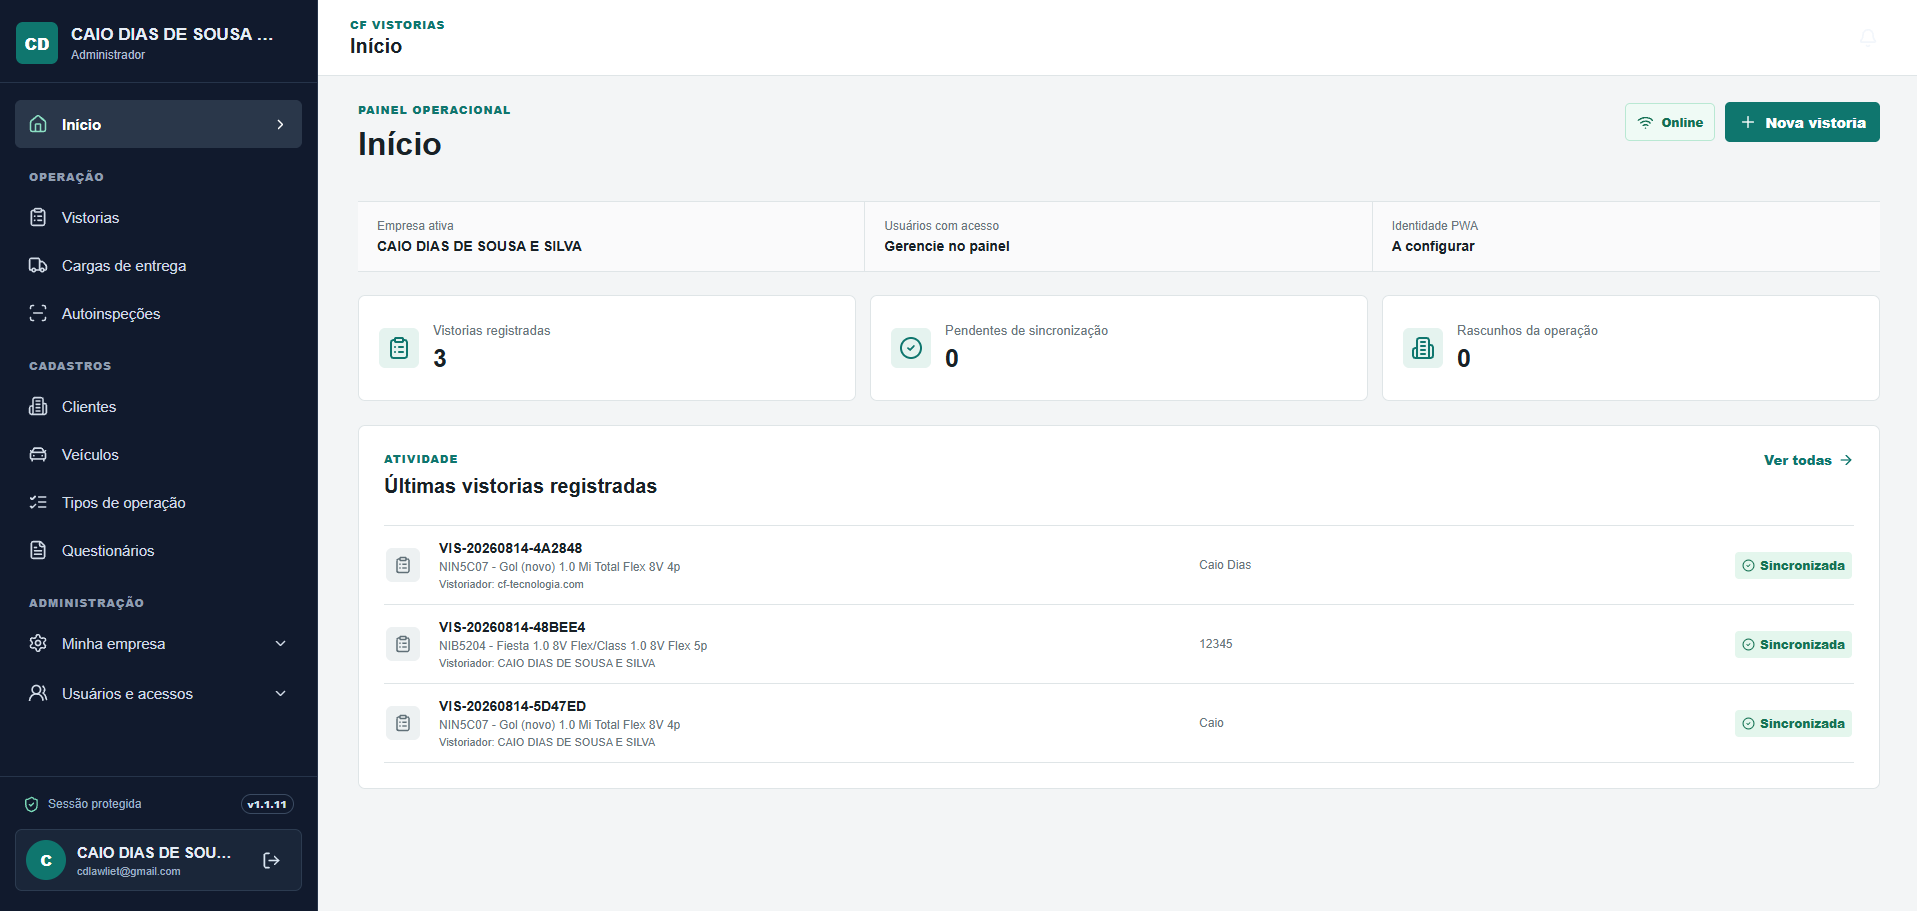Click the 12345 client value
Screen dimensions: 1917x911
click(1216, 644)
